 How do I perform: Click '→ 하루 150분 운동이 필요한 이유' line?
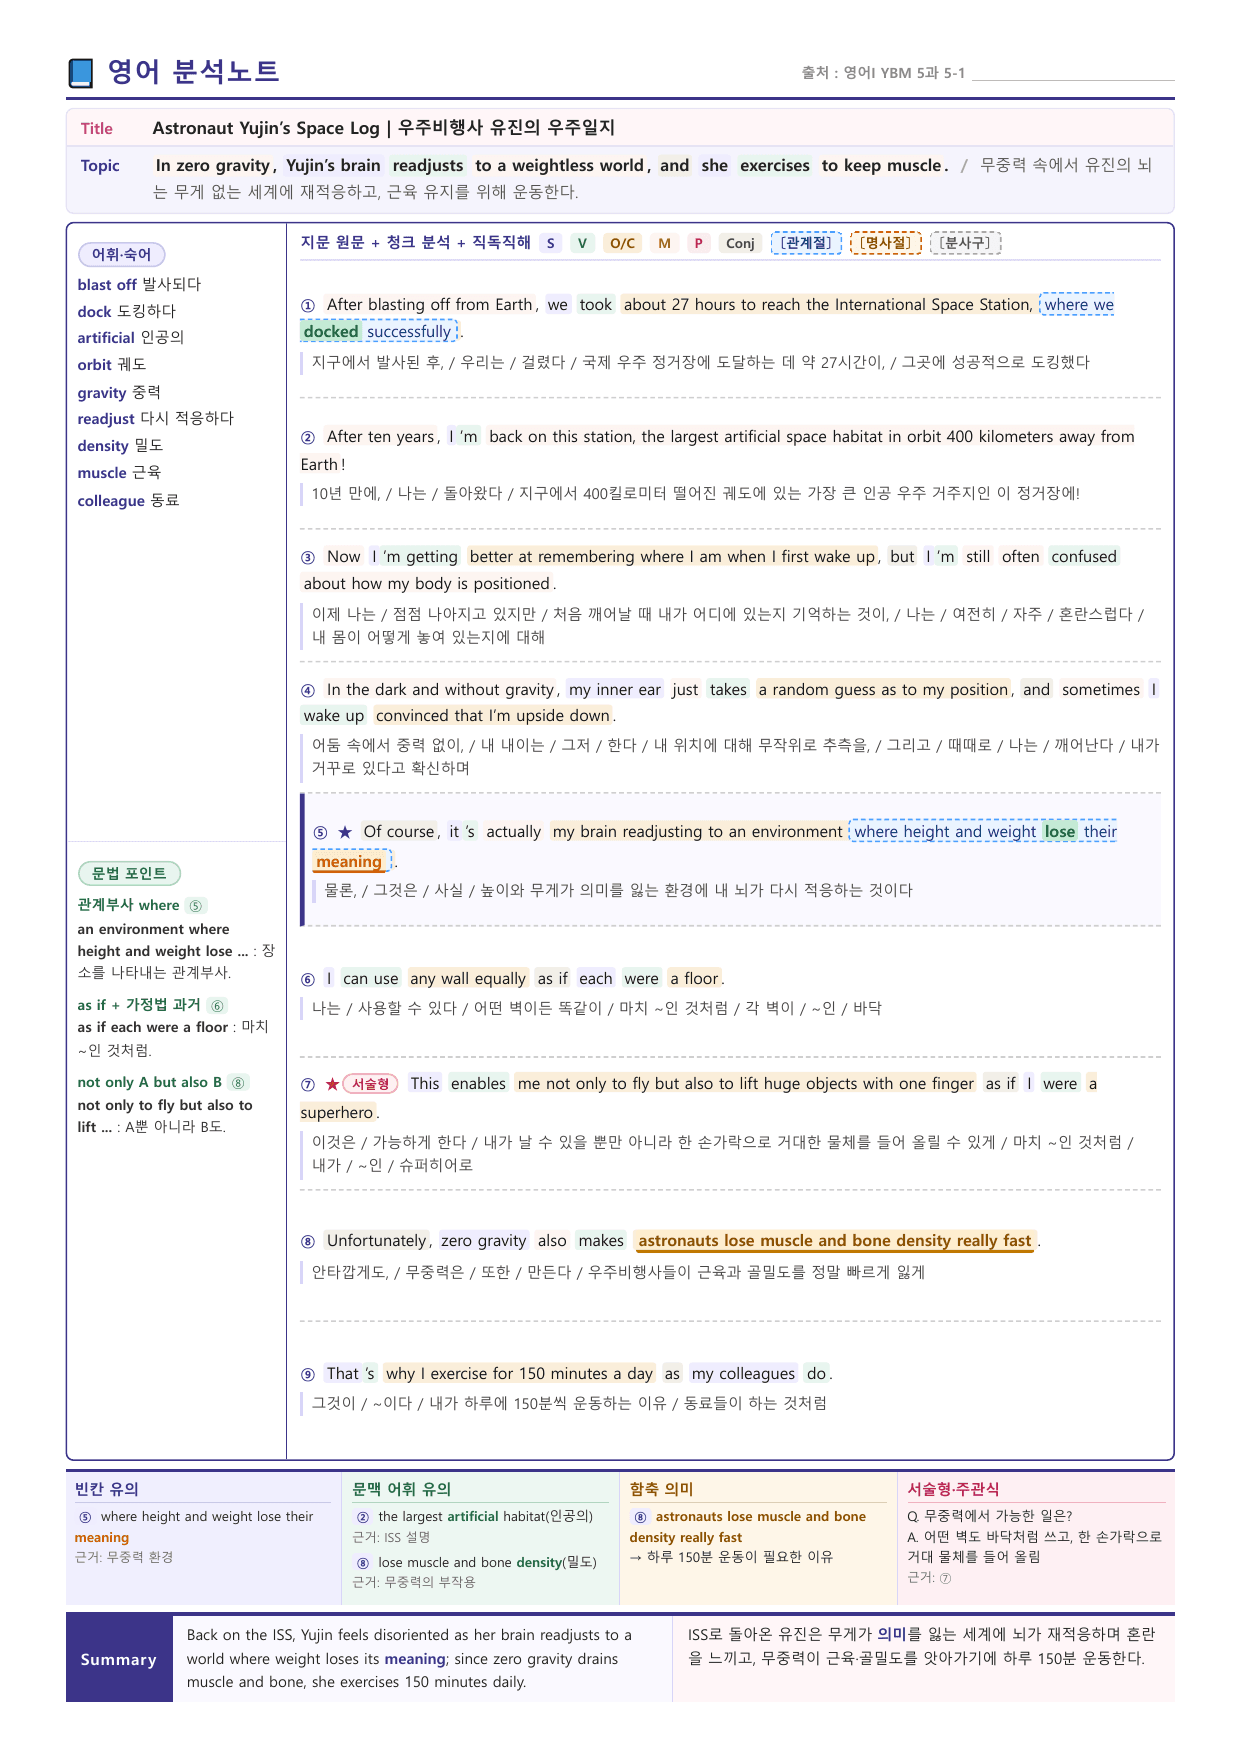pos(731,1558)
